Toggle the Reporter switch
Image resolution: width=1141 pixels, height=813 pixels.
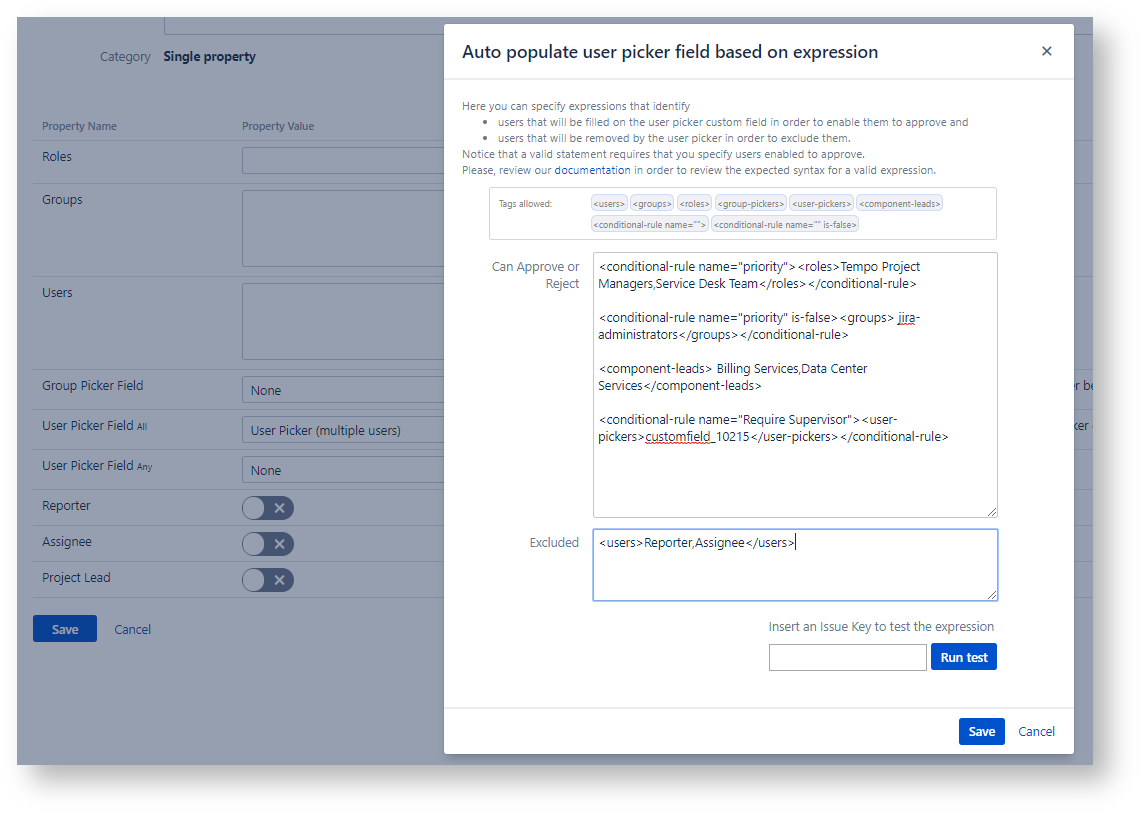(x=268, y=508)
